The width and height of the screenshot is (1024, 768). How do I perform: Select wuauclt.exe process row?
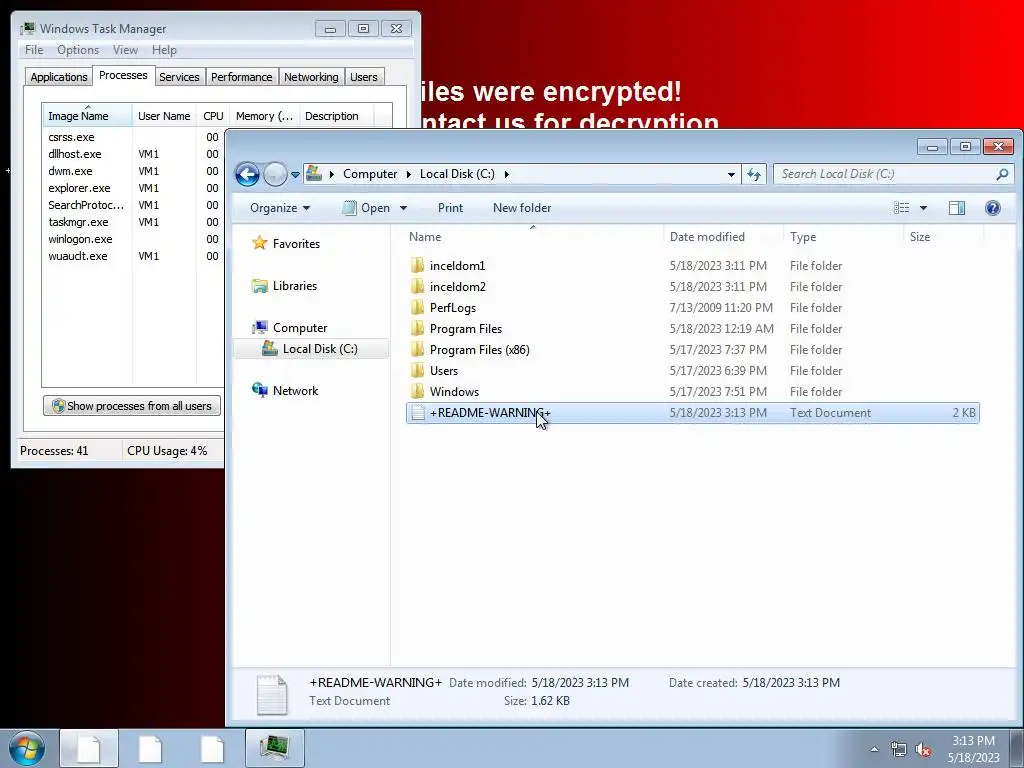click(133, 256)
